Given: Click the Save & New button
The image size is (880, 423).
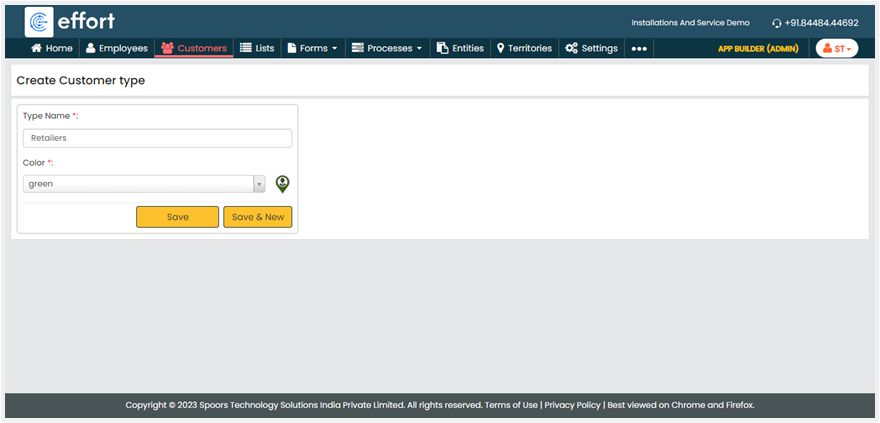Looking at the screenshot, I should pyautogui.click(x=257, y=217).
